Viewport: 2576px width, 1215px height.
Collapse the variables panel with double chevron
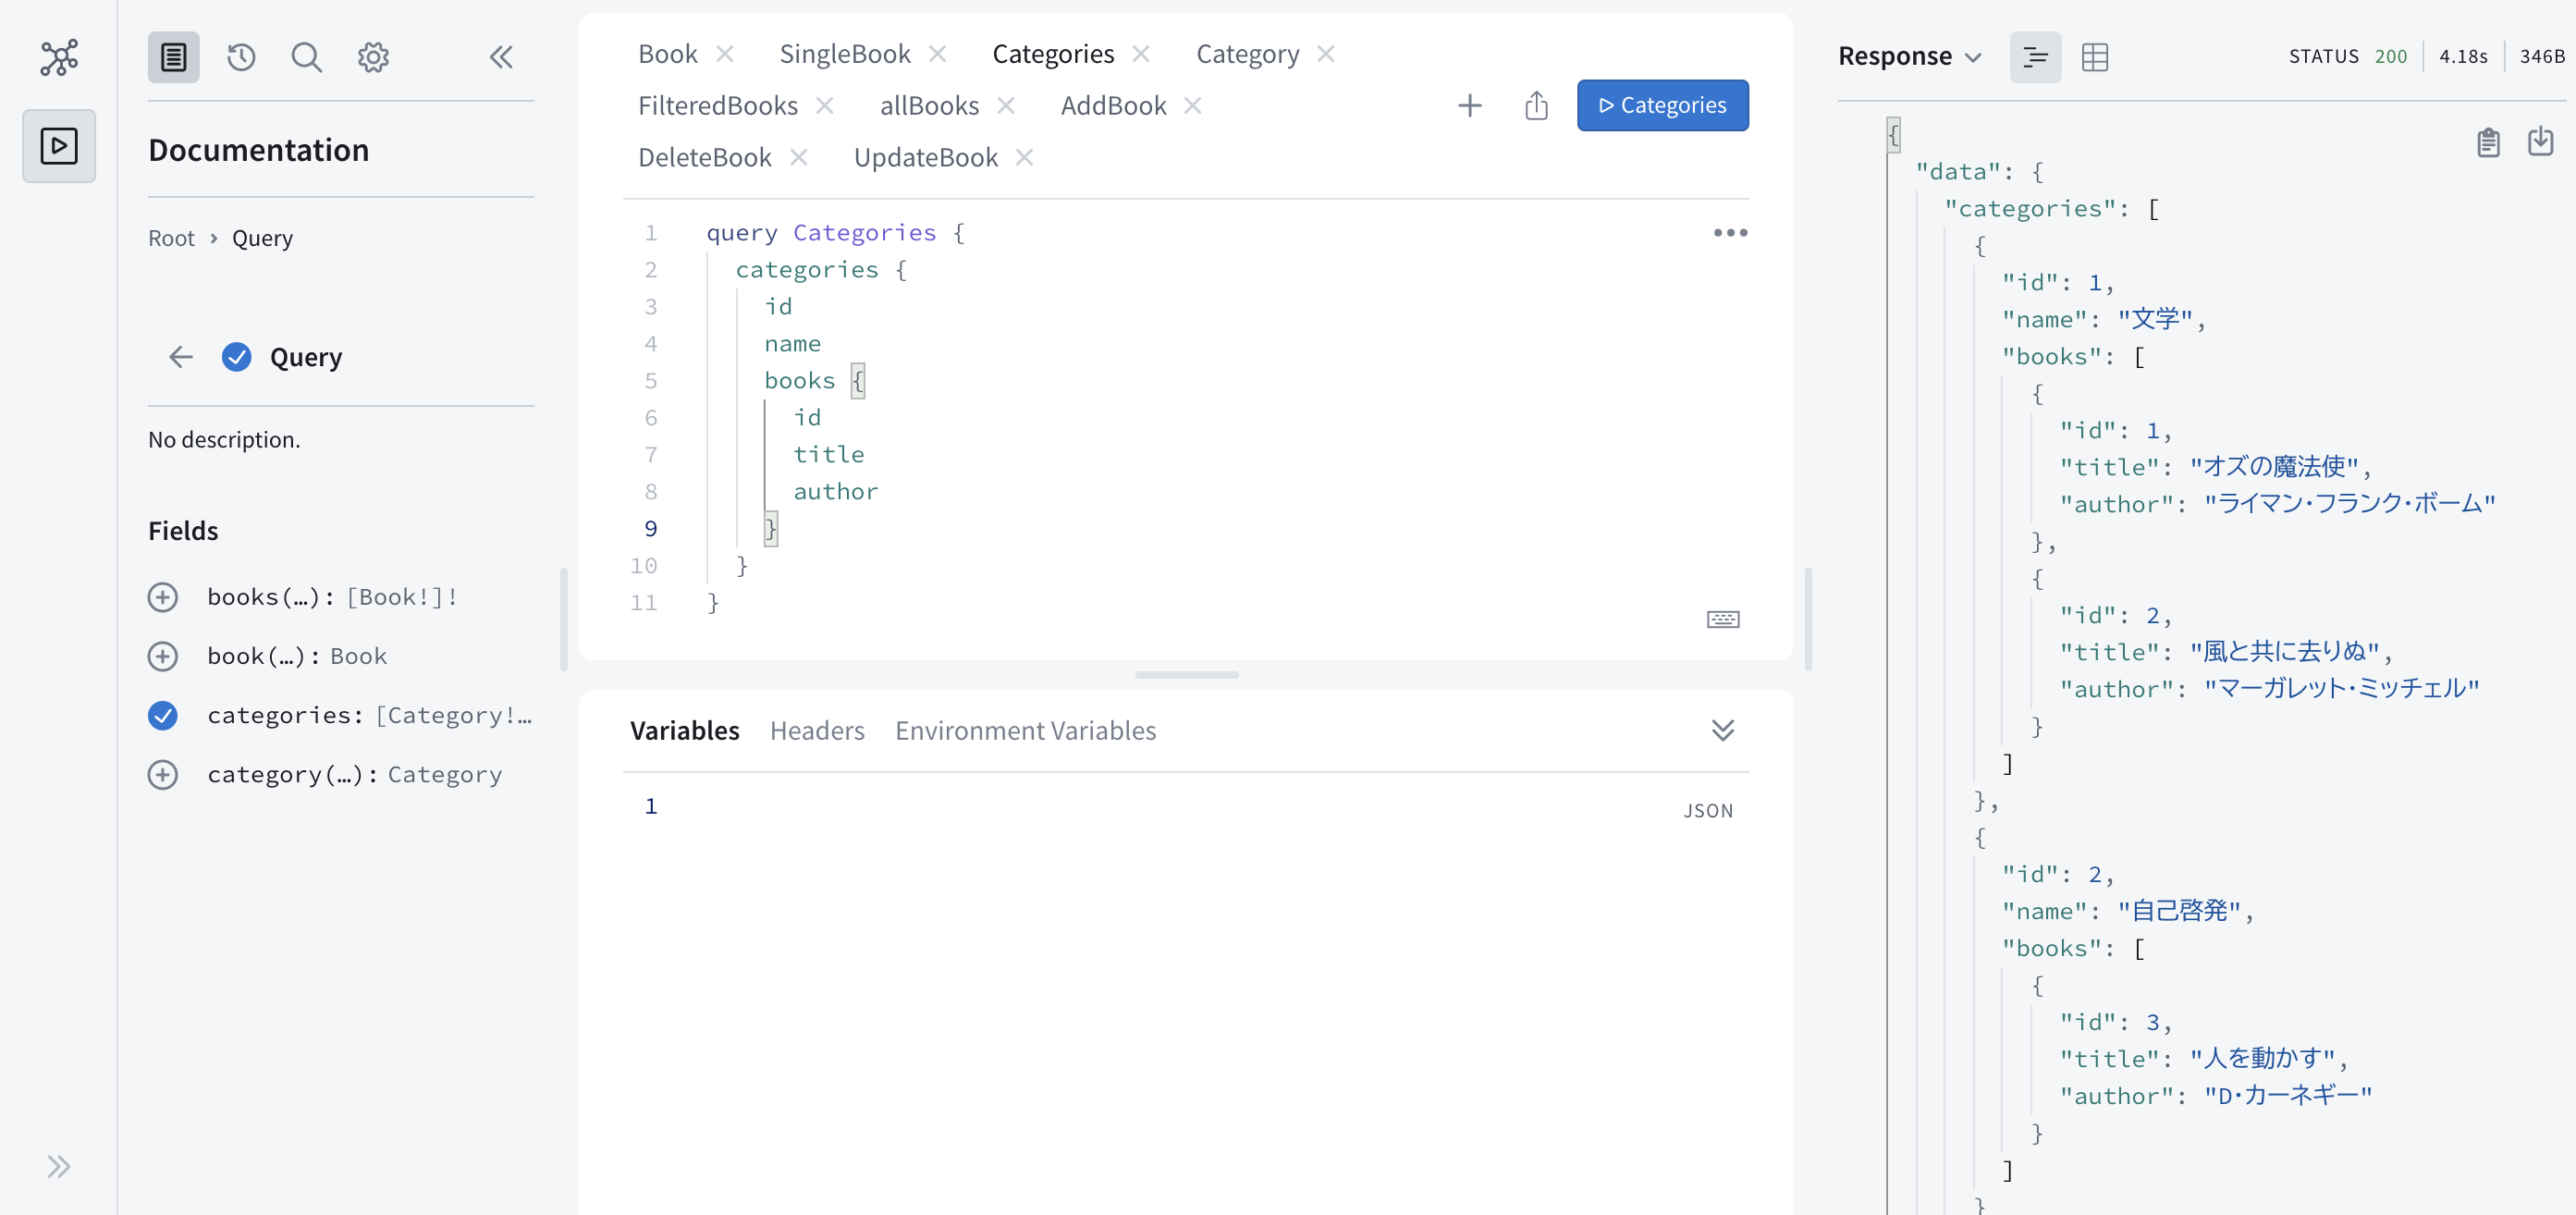point(1723,730)
